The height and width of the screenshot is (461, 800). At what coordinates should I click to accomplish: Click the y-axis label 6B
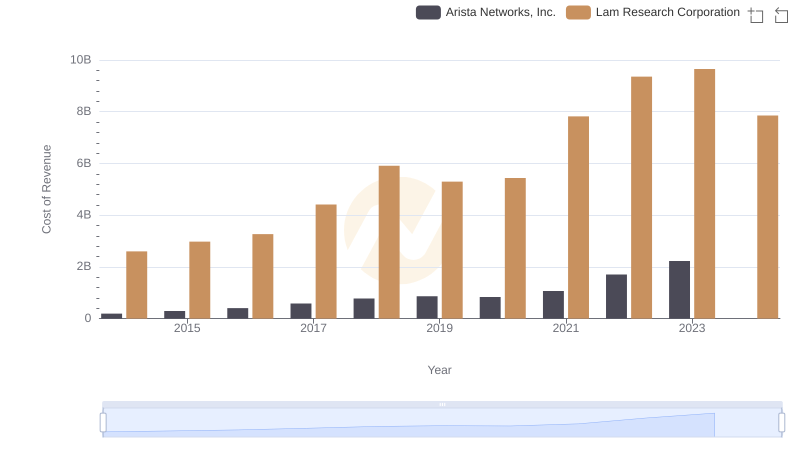84,163
